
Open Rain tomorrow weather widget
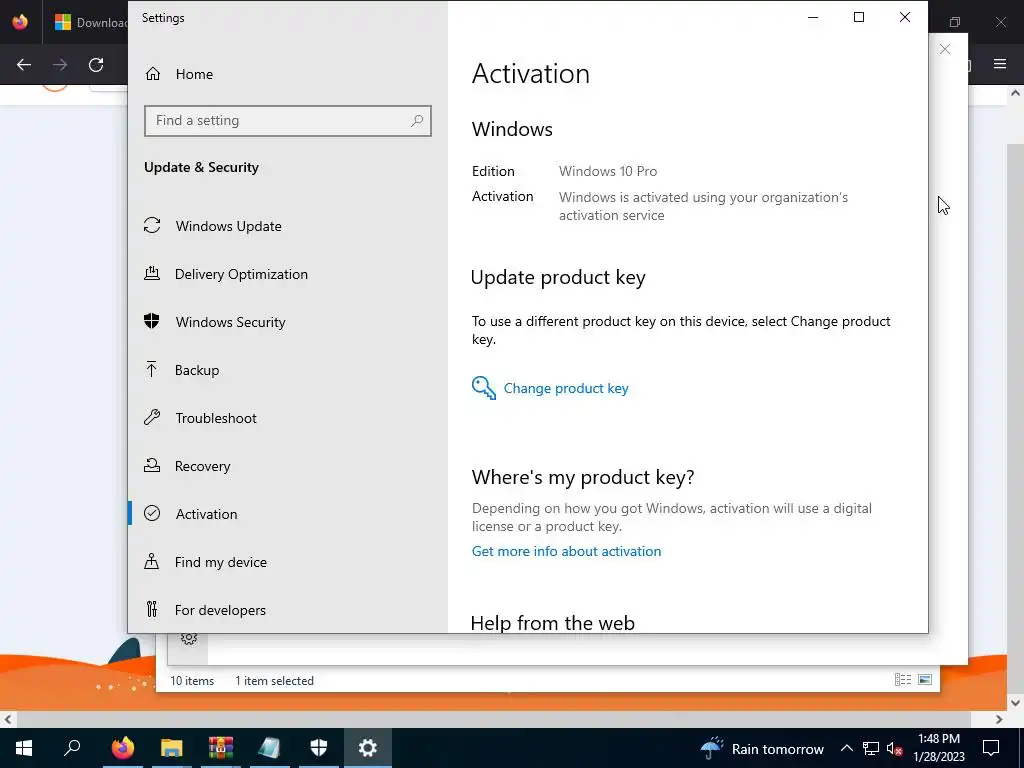point(761,748)
